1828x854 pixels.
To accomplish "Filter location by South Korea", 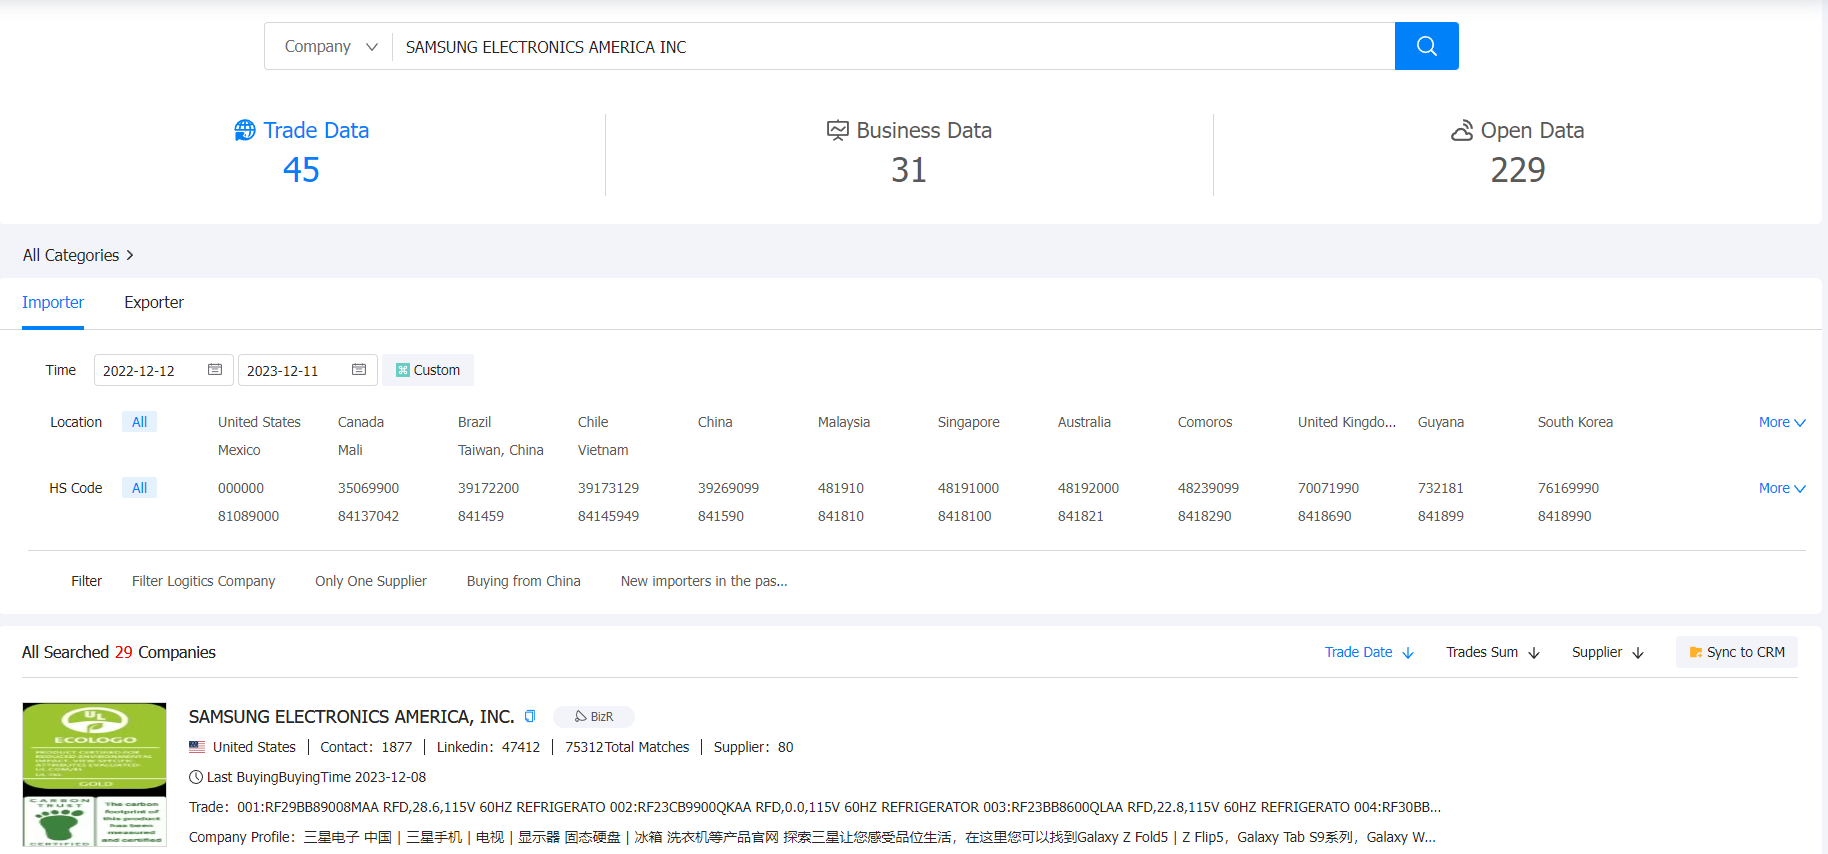I will 1575,422.
